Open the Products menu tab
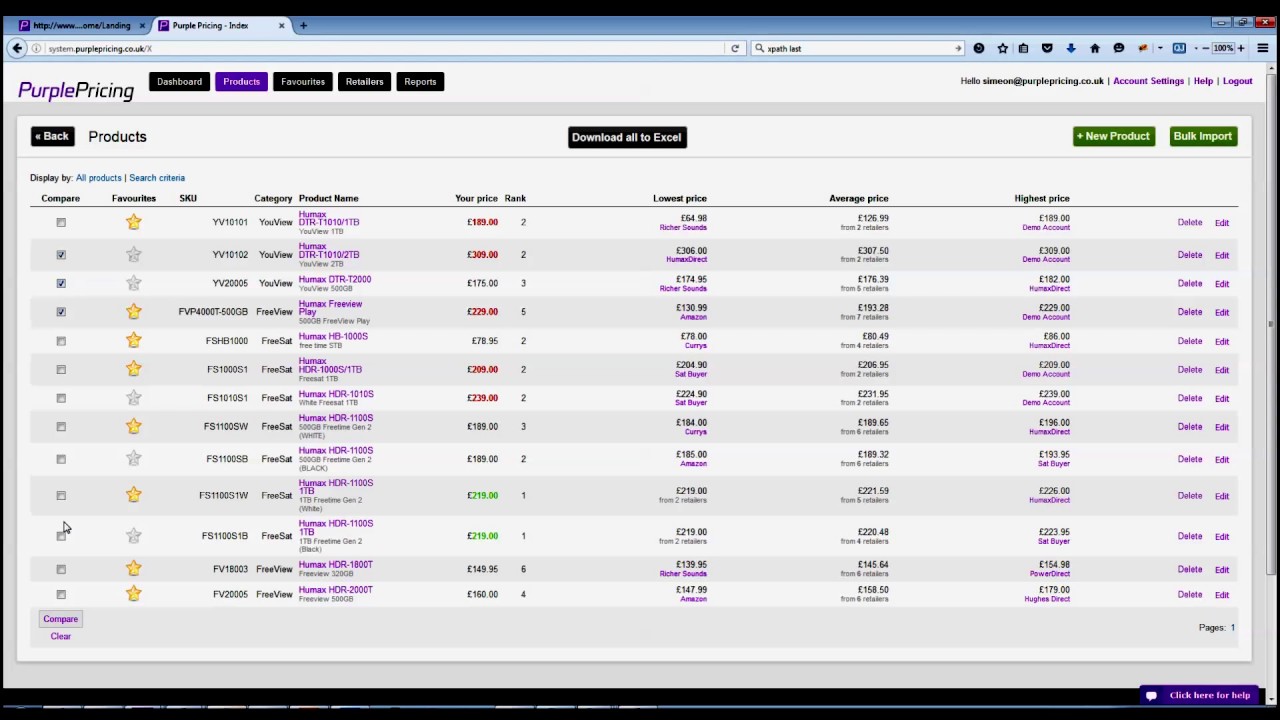The image size is (1280, 720). click(x=241, y=82)
